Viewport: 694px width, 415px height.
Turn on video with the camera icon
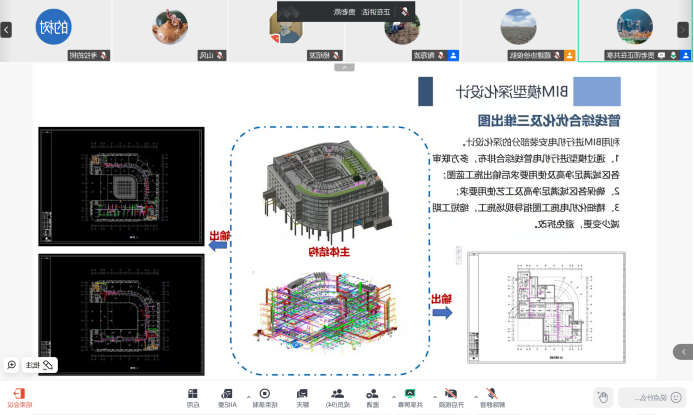(x=451, y=393)
